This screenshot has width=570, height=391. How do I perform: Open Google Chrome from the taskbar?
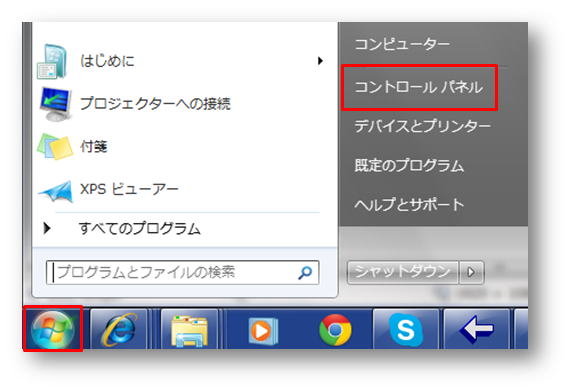[335, 330]
